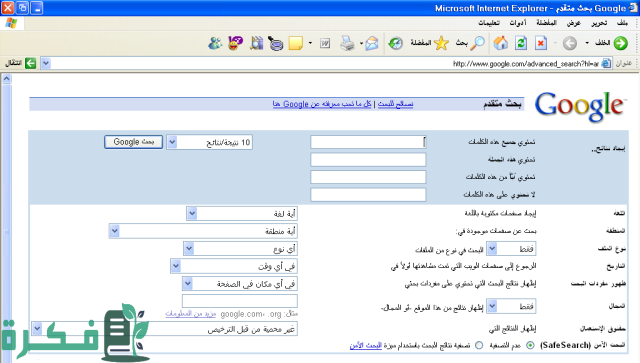Click the IE icon in title bar
Image resolution: width=640 pixels, height=363 pixels.
coord(633,8)
